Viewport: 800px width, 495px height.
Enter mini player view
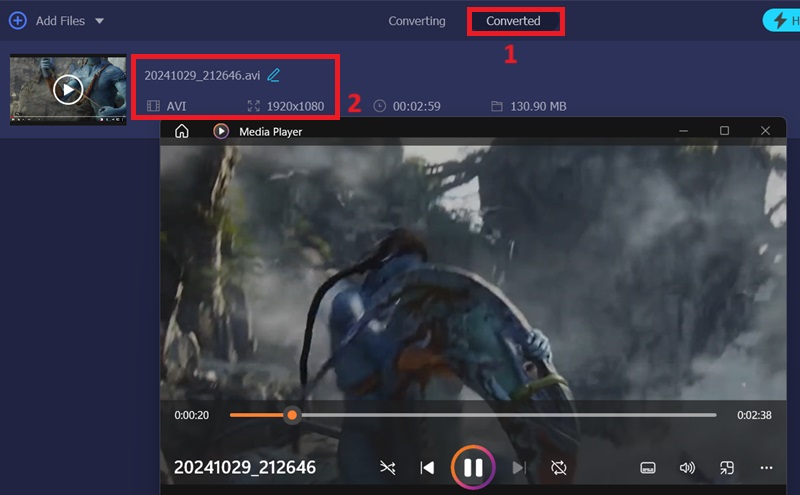(x=727, y=467)
